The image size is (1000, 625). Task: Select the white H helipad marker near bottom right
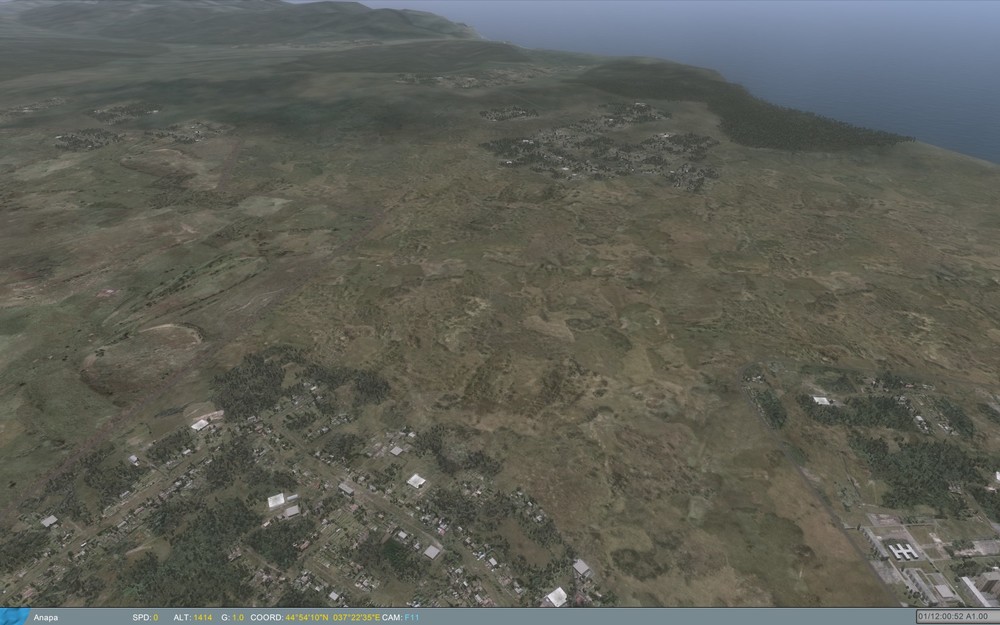[903, 550]
